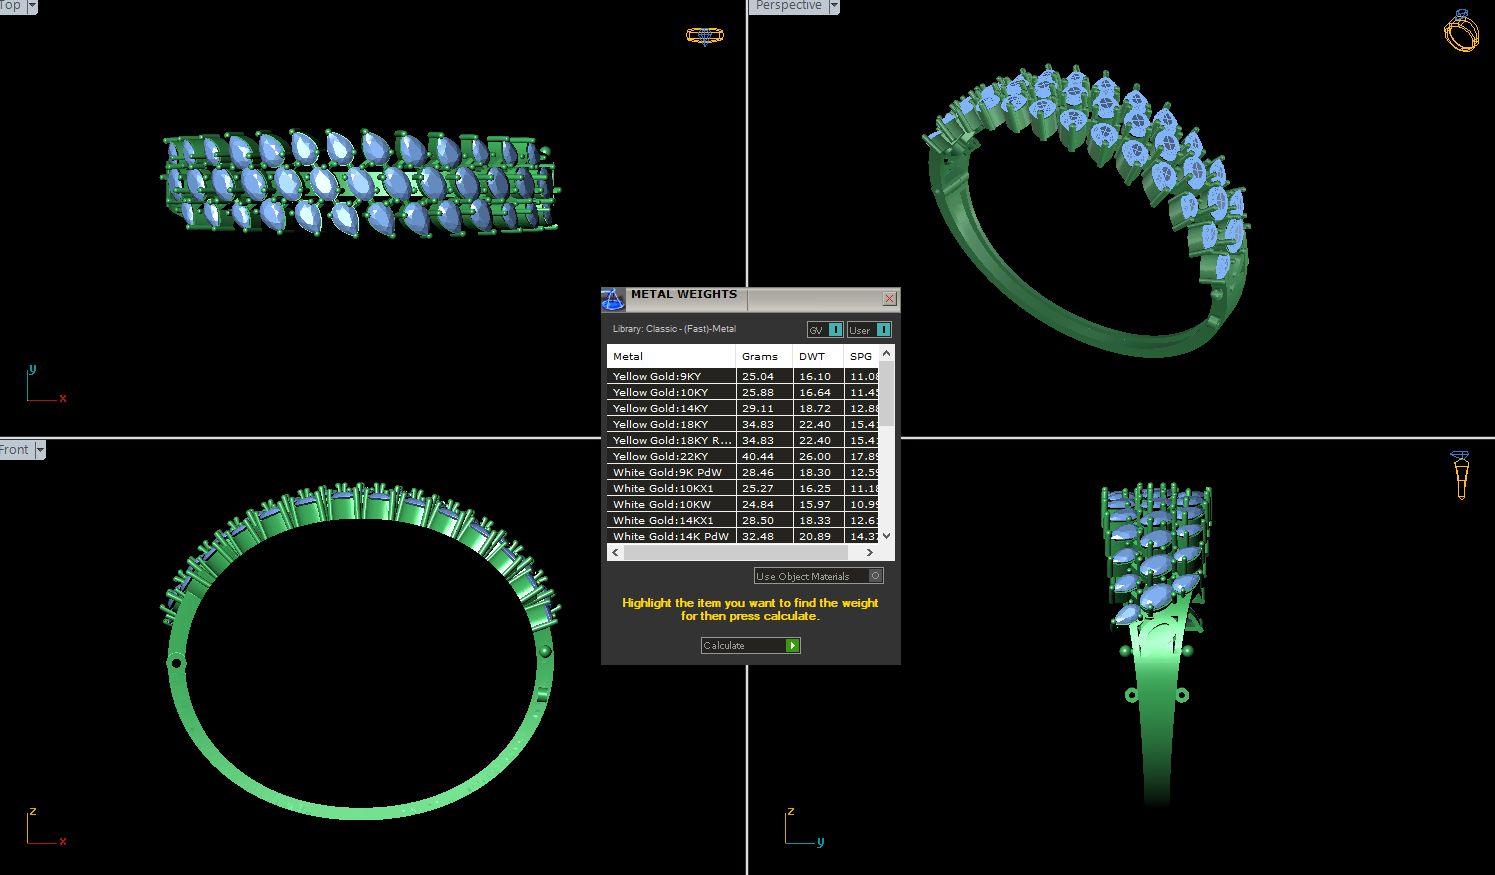This screenshot has height=875, width=1495.
Task: Close the Metal Weights panel
Action: click(889, 299)
